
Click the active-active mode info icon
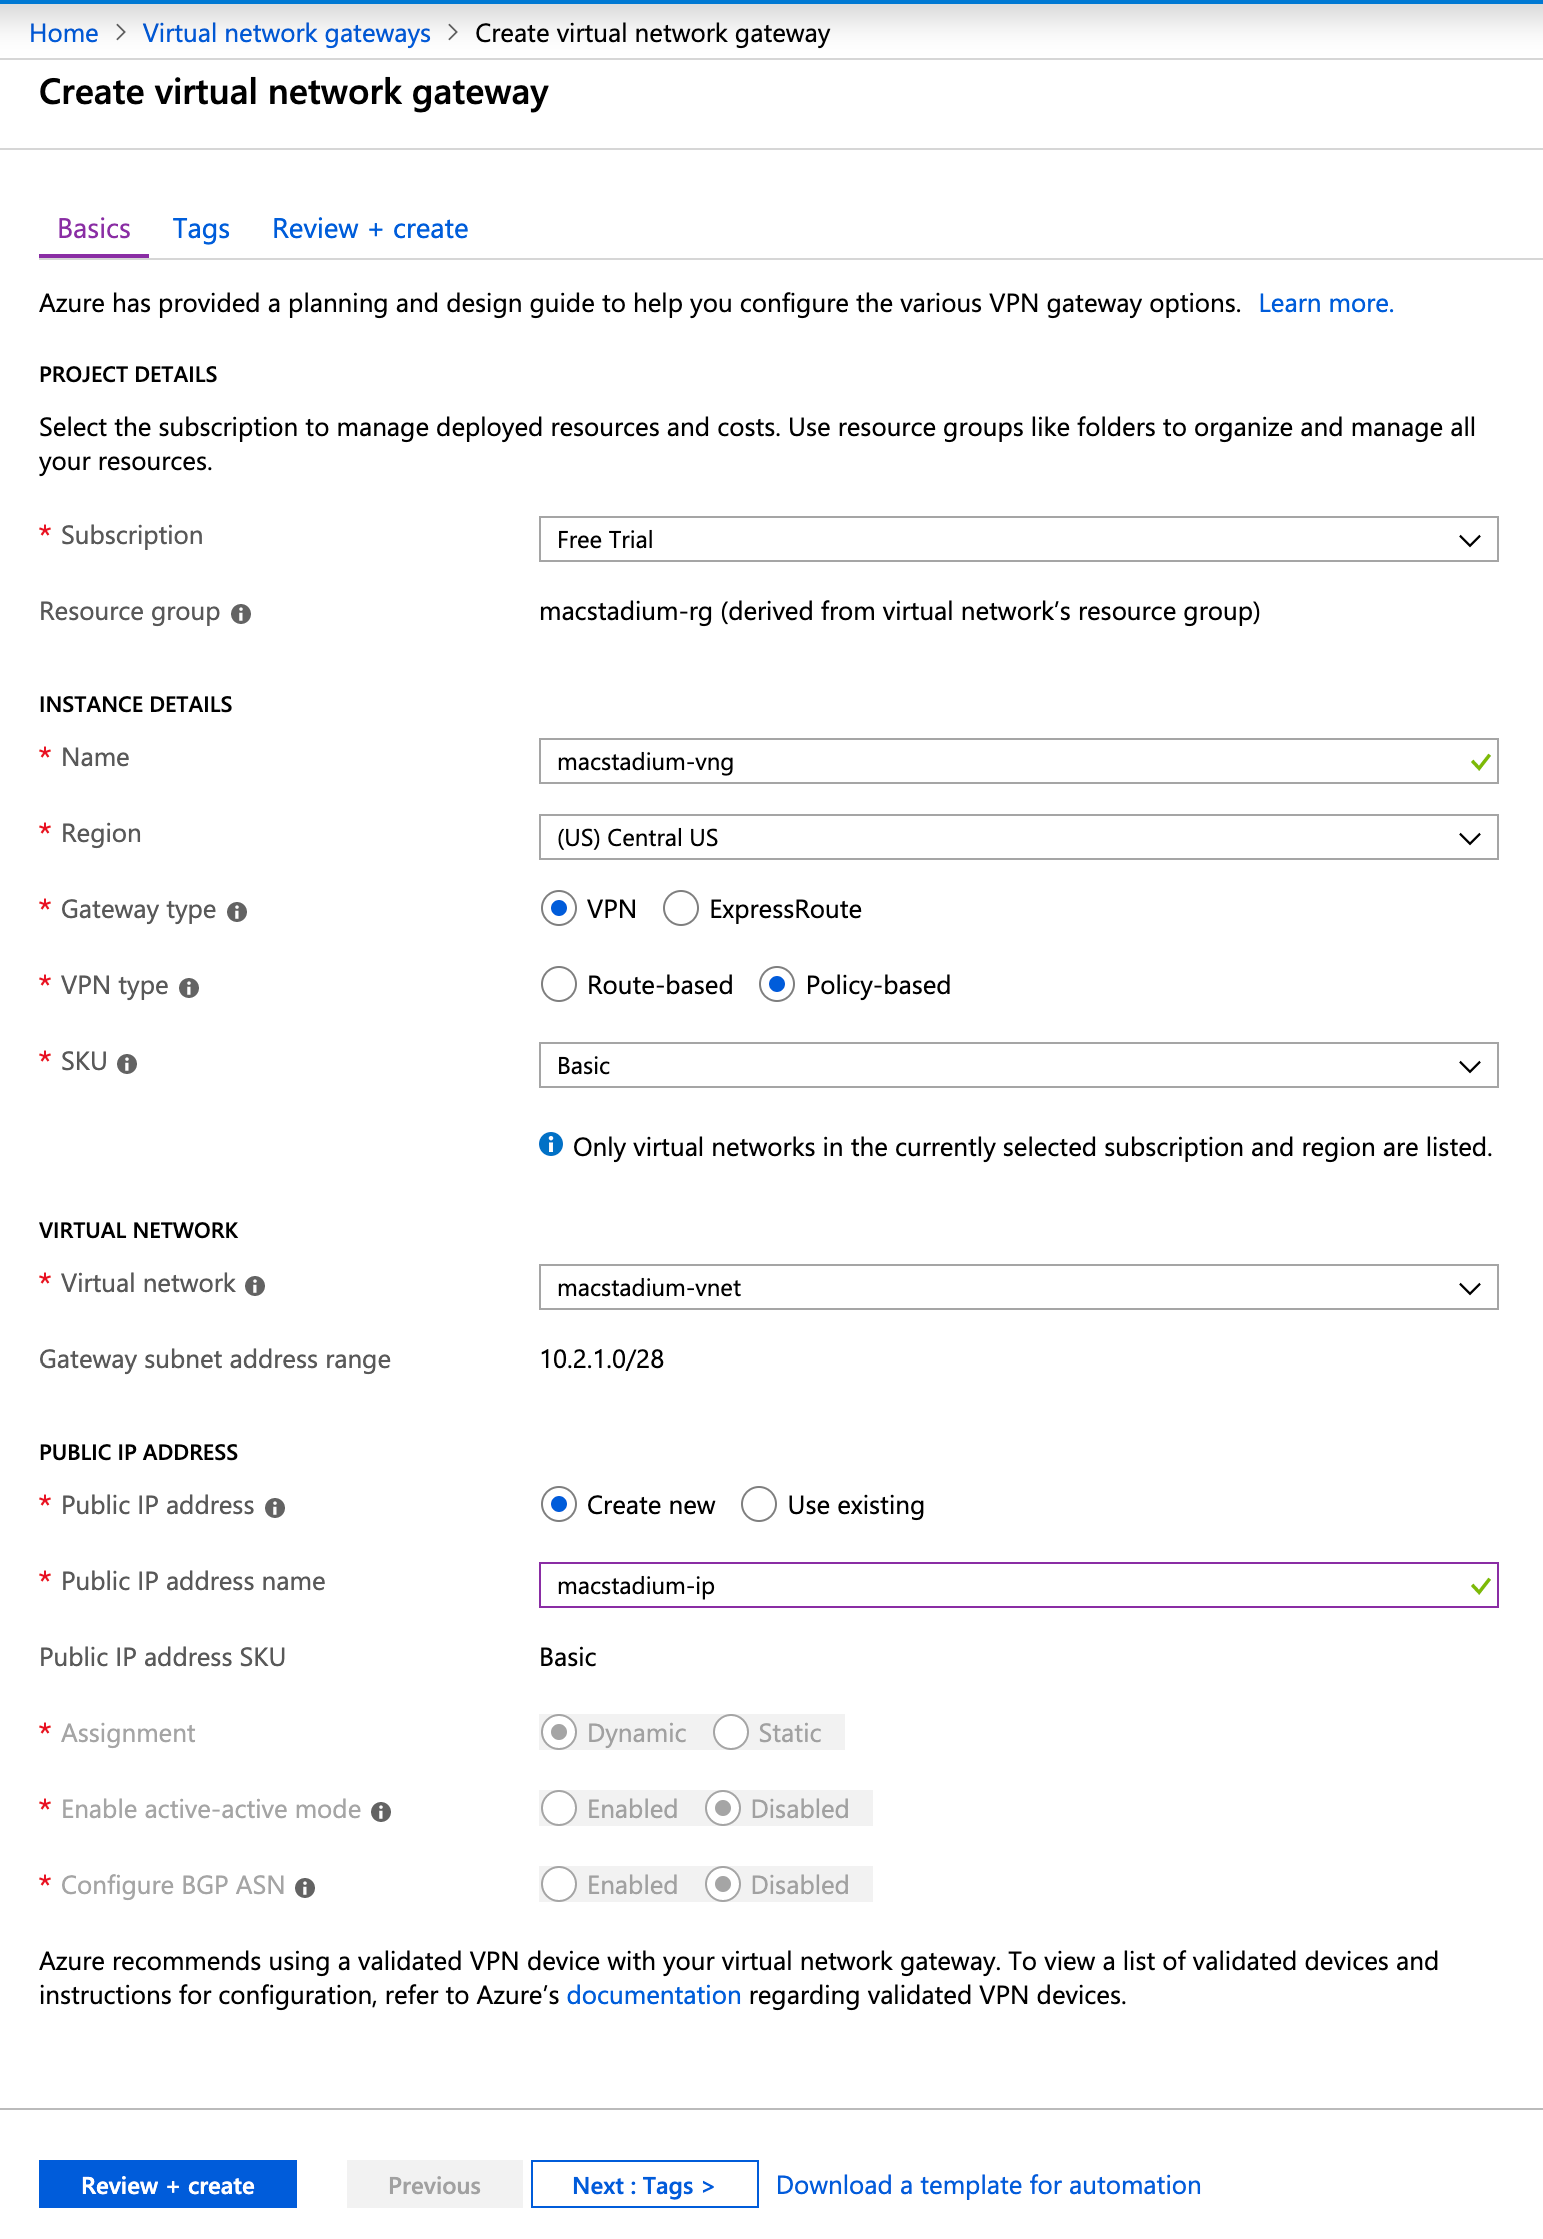point(380,1810)
